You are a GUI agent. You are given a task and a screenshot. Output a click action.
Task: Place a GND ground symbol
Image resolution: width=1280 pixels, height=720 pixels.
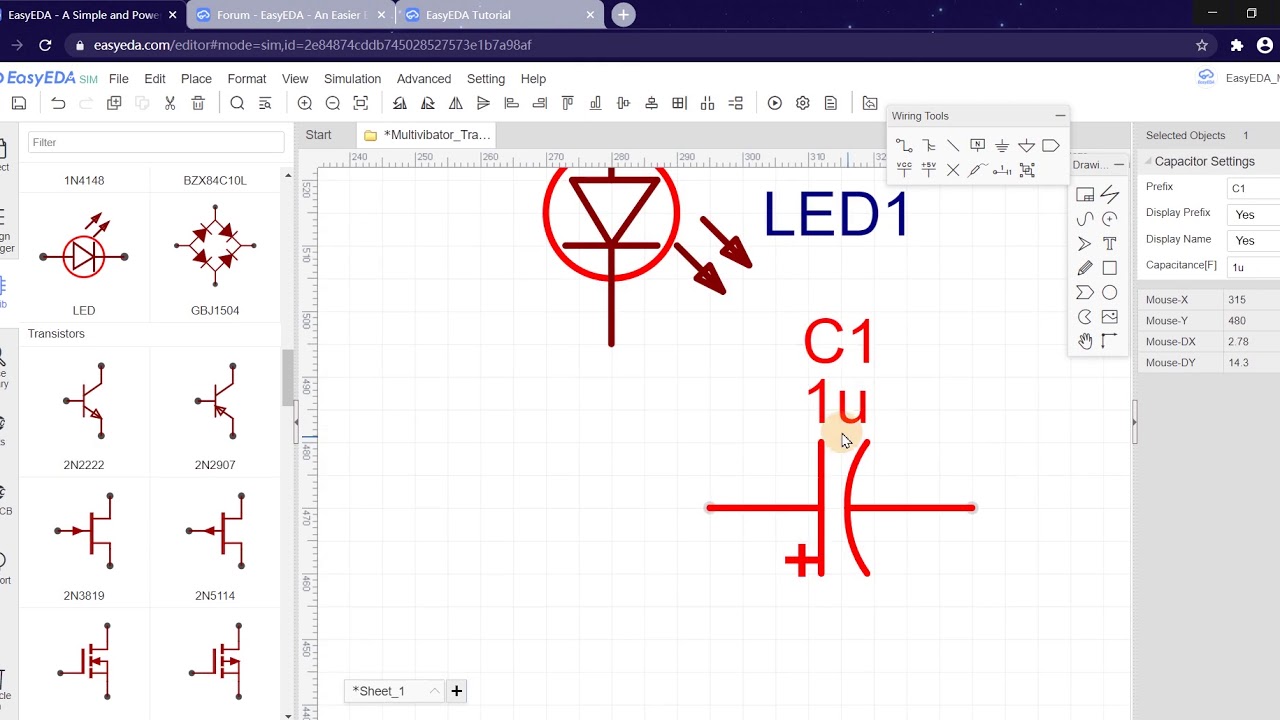tap(1002, 146)
